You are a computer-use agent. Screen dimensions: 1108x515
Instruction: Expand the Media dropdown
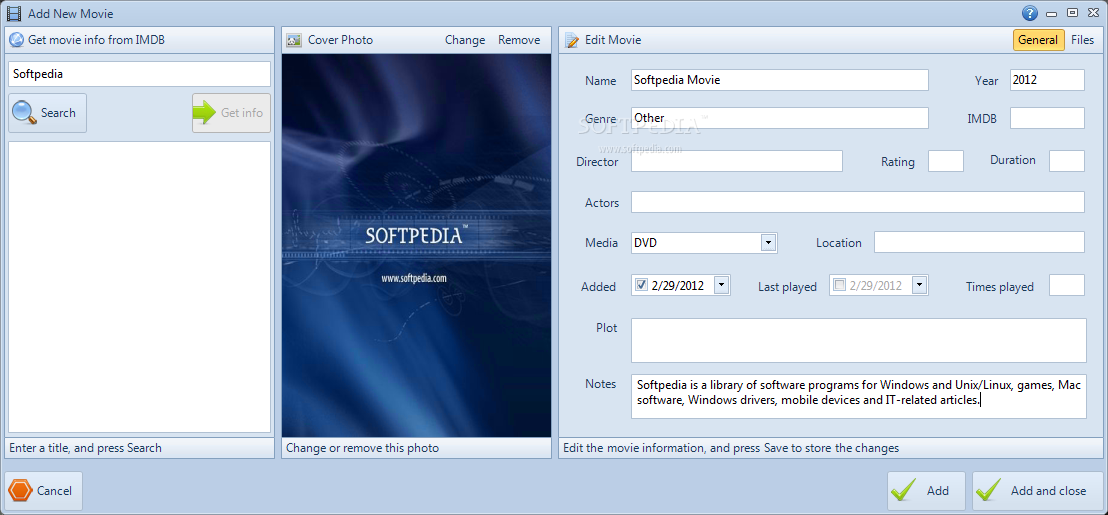click(768, 243)
